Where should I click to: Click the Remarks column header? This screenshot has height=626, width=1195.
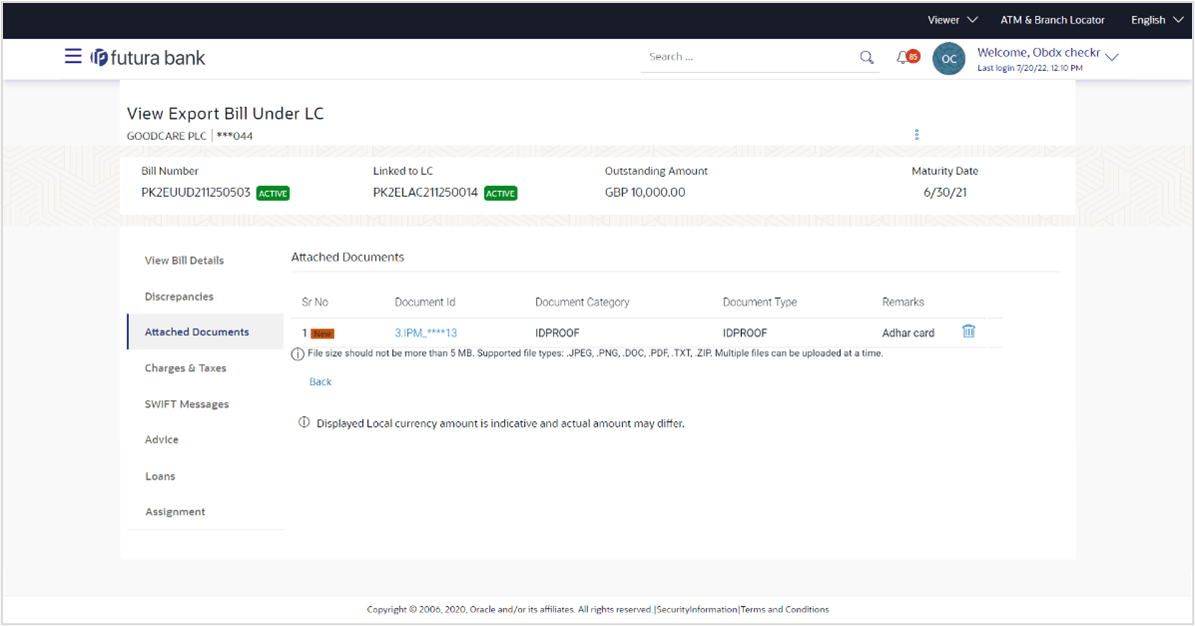coord(903,303)
